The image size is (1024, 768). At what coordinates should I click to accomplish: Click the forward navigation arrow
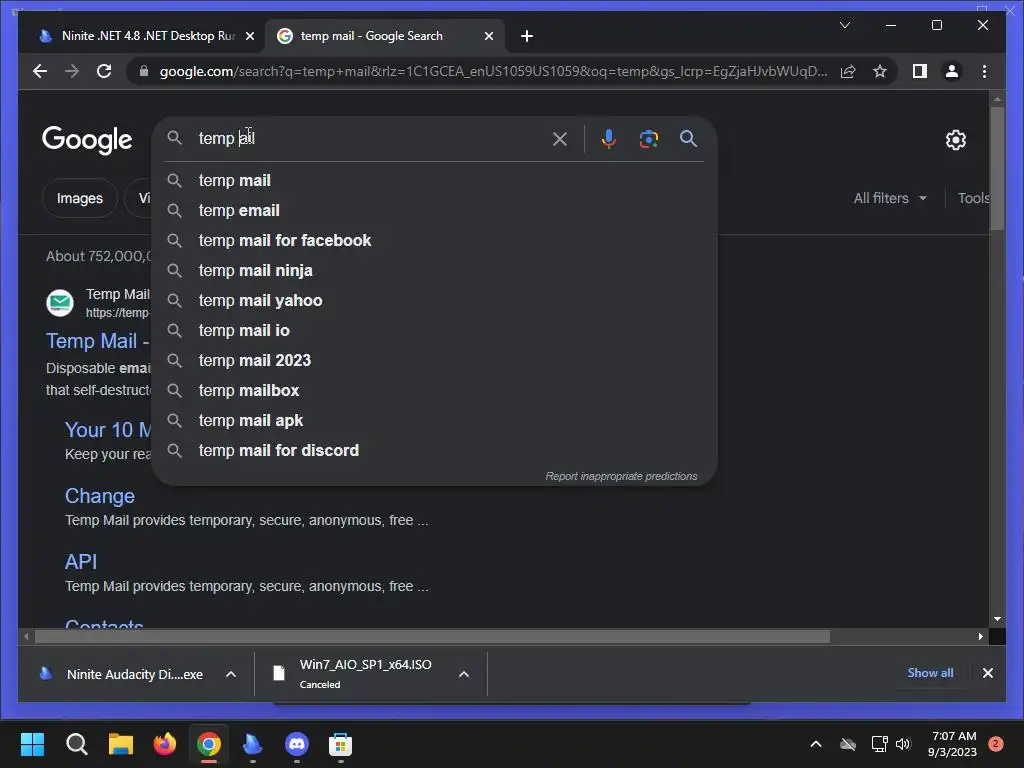[72, 71]
